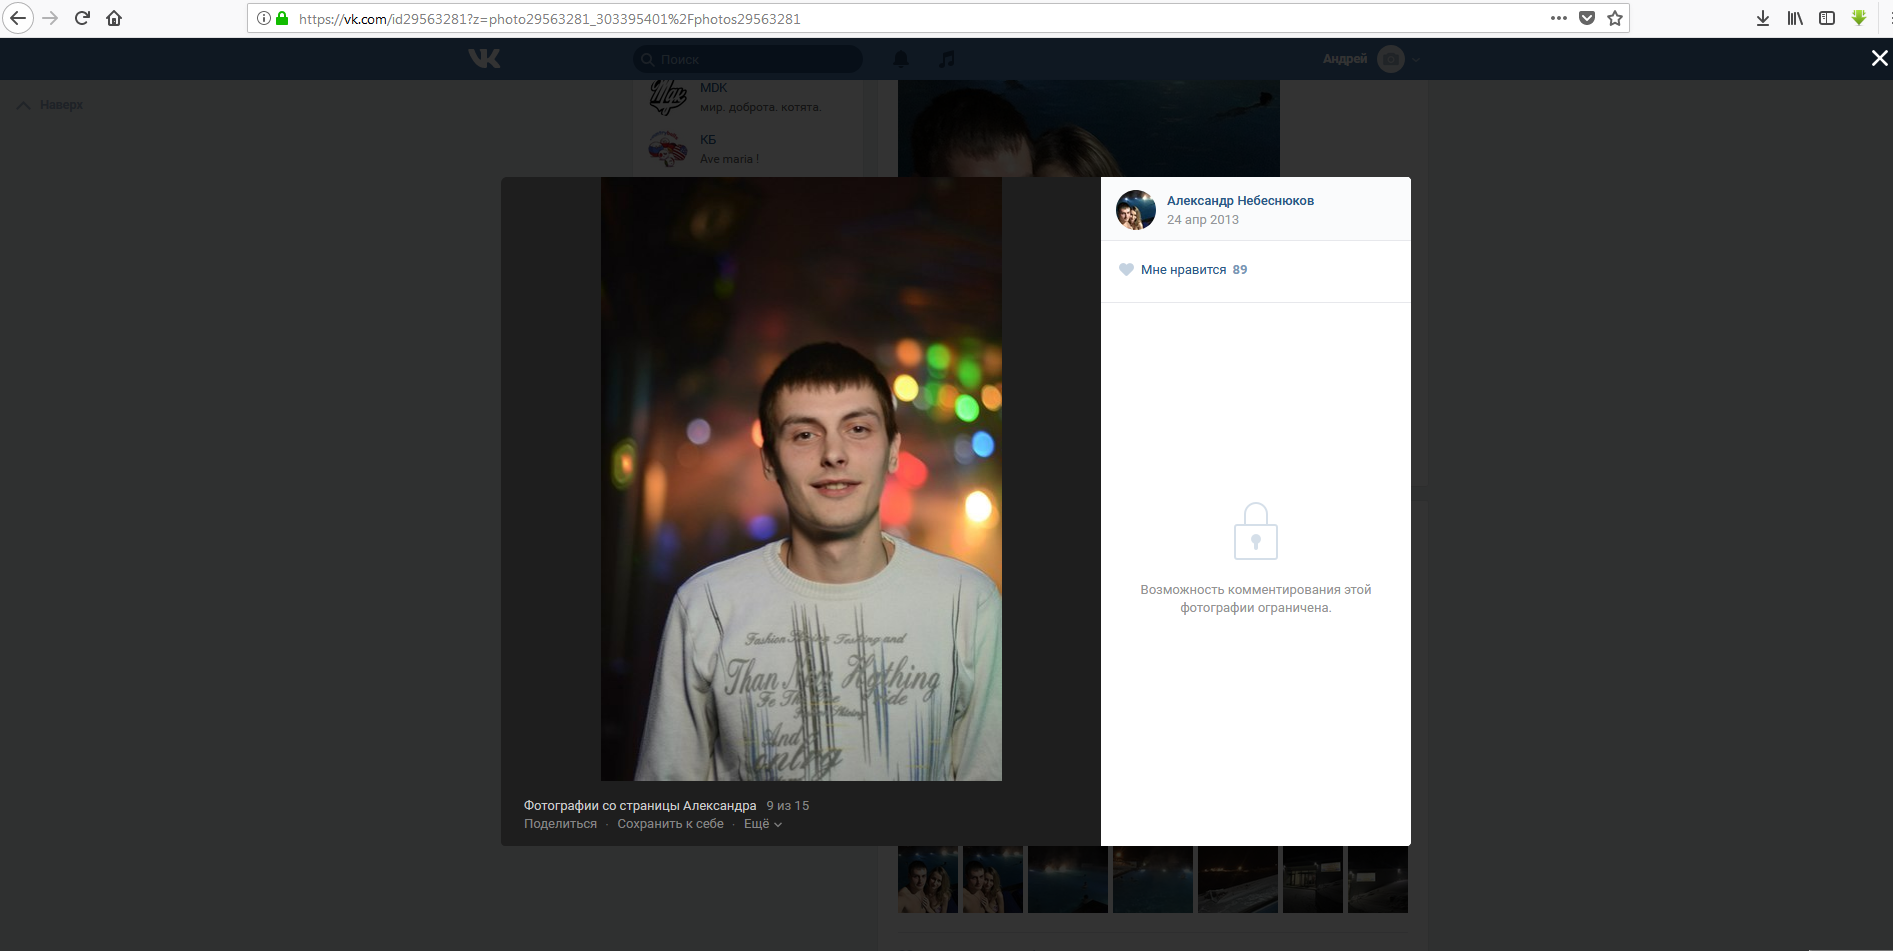
Task: Open page actions three-dots menu in address bar
Action: (1558, 18)
